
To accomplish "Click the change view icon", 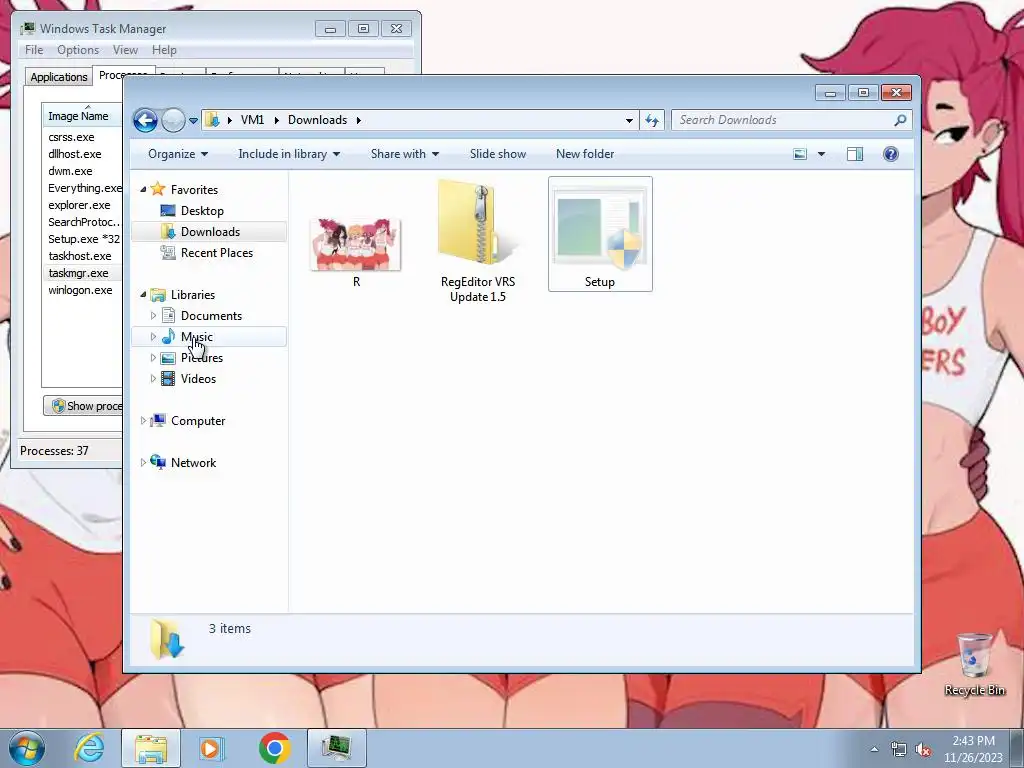I will click(800, 154).
